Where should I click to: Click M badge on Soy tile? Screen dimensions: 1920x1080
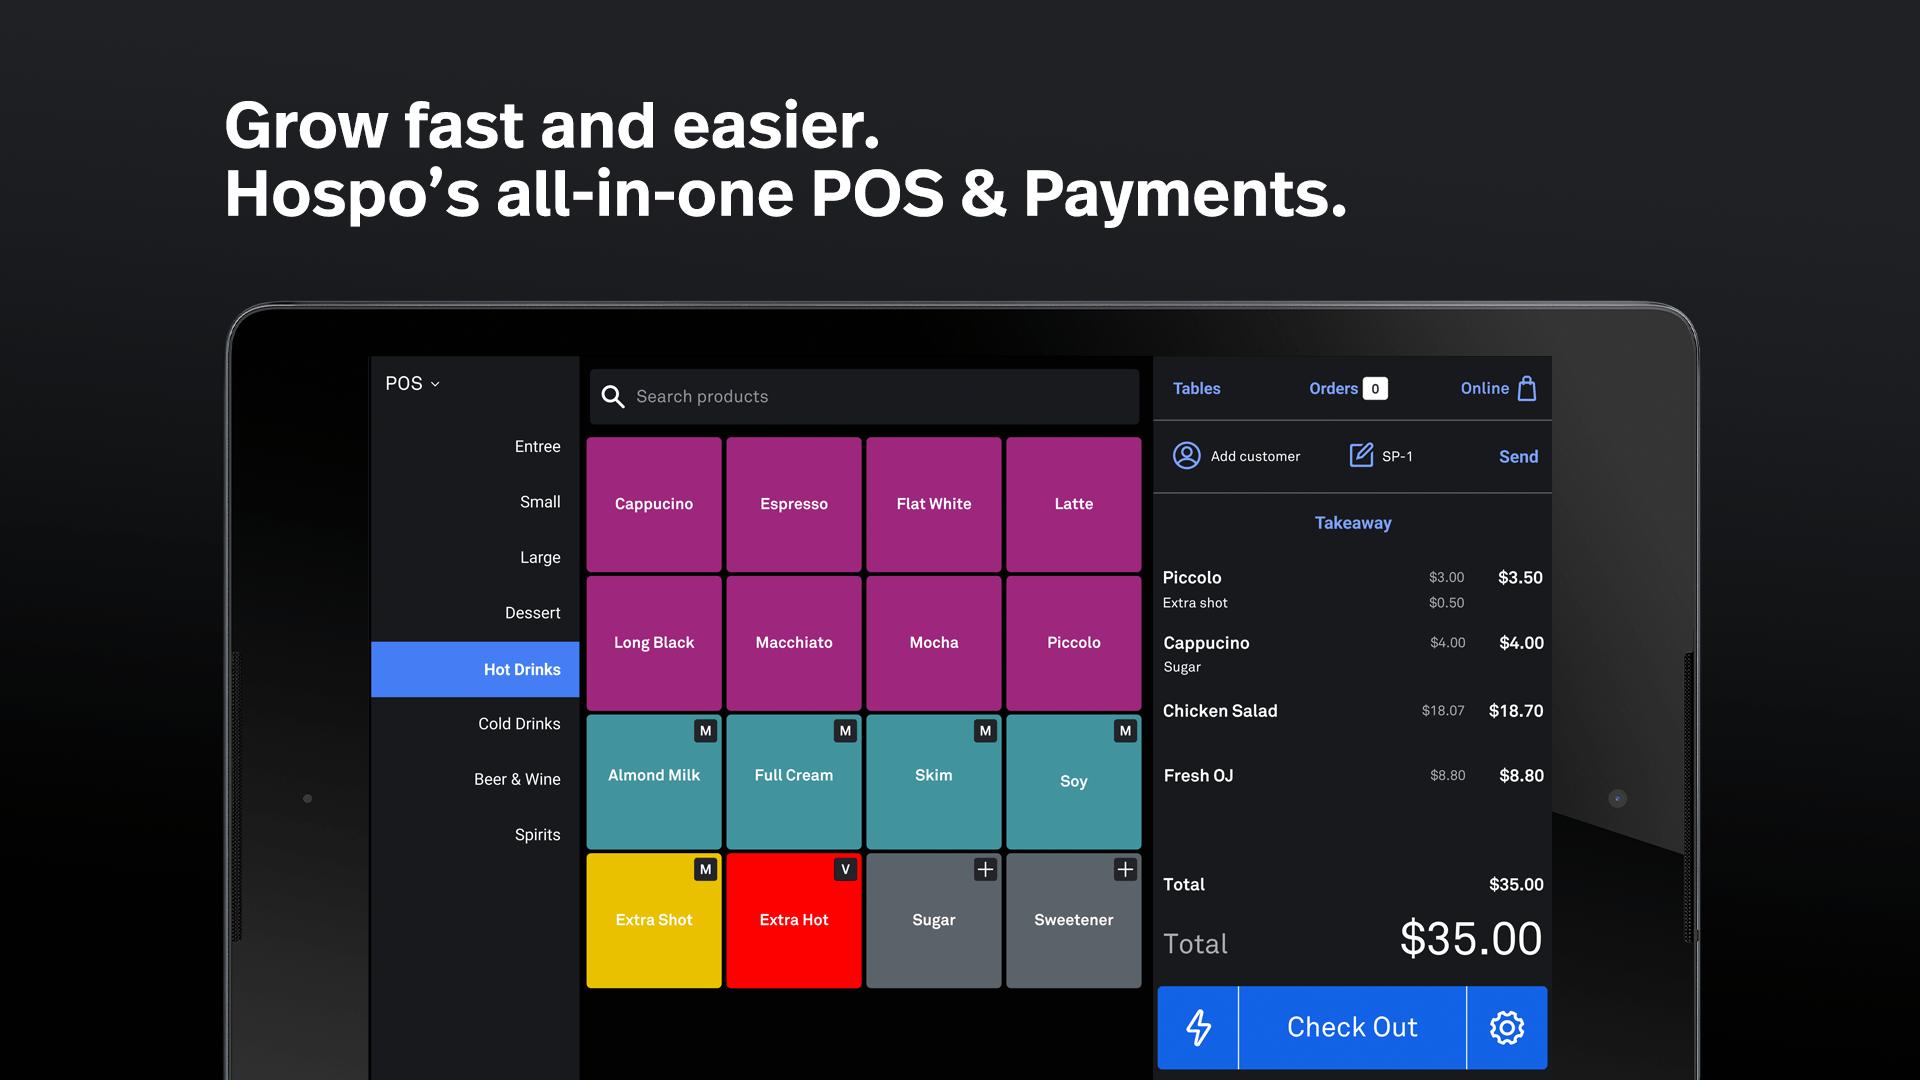(x=1126, y=731)
